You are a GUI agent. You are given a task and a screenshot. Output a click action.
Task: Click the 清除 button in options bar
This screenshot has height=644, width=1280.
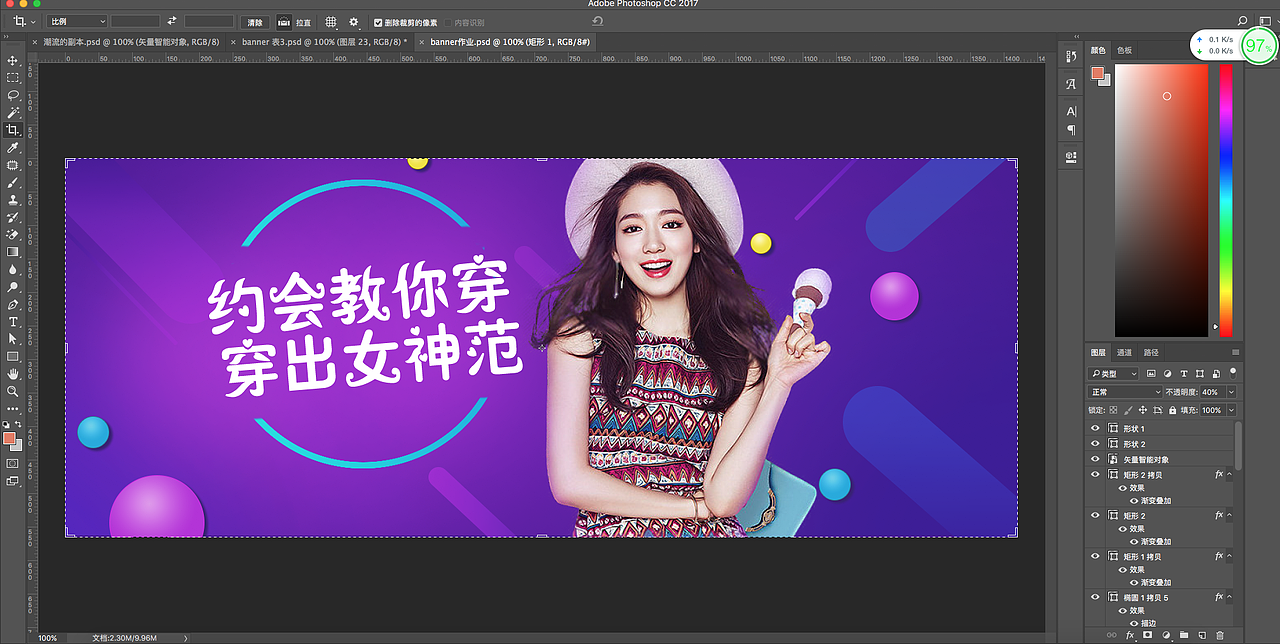(x=253, y=21)
